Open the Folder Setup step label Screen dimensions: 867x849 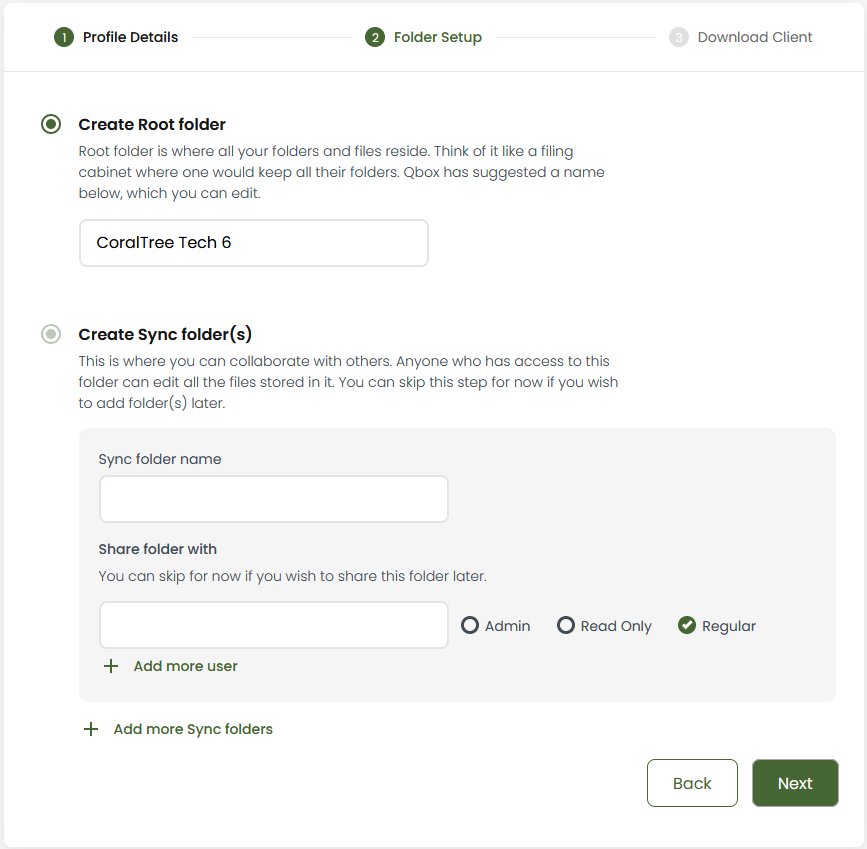437,37
